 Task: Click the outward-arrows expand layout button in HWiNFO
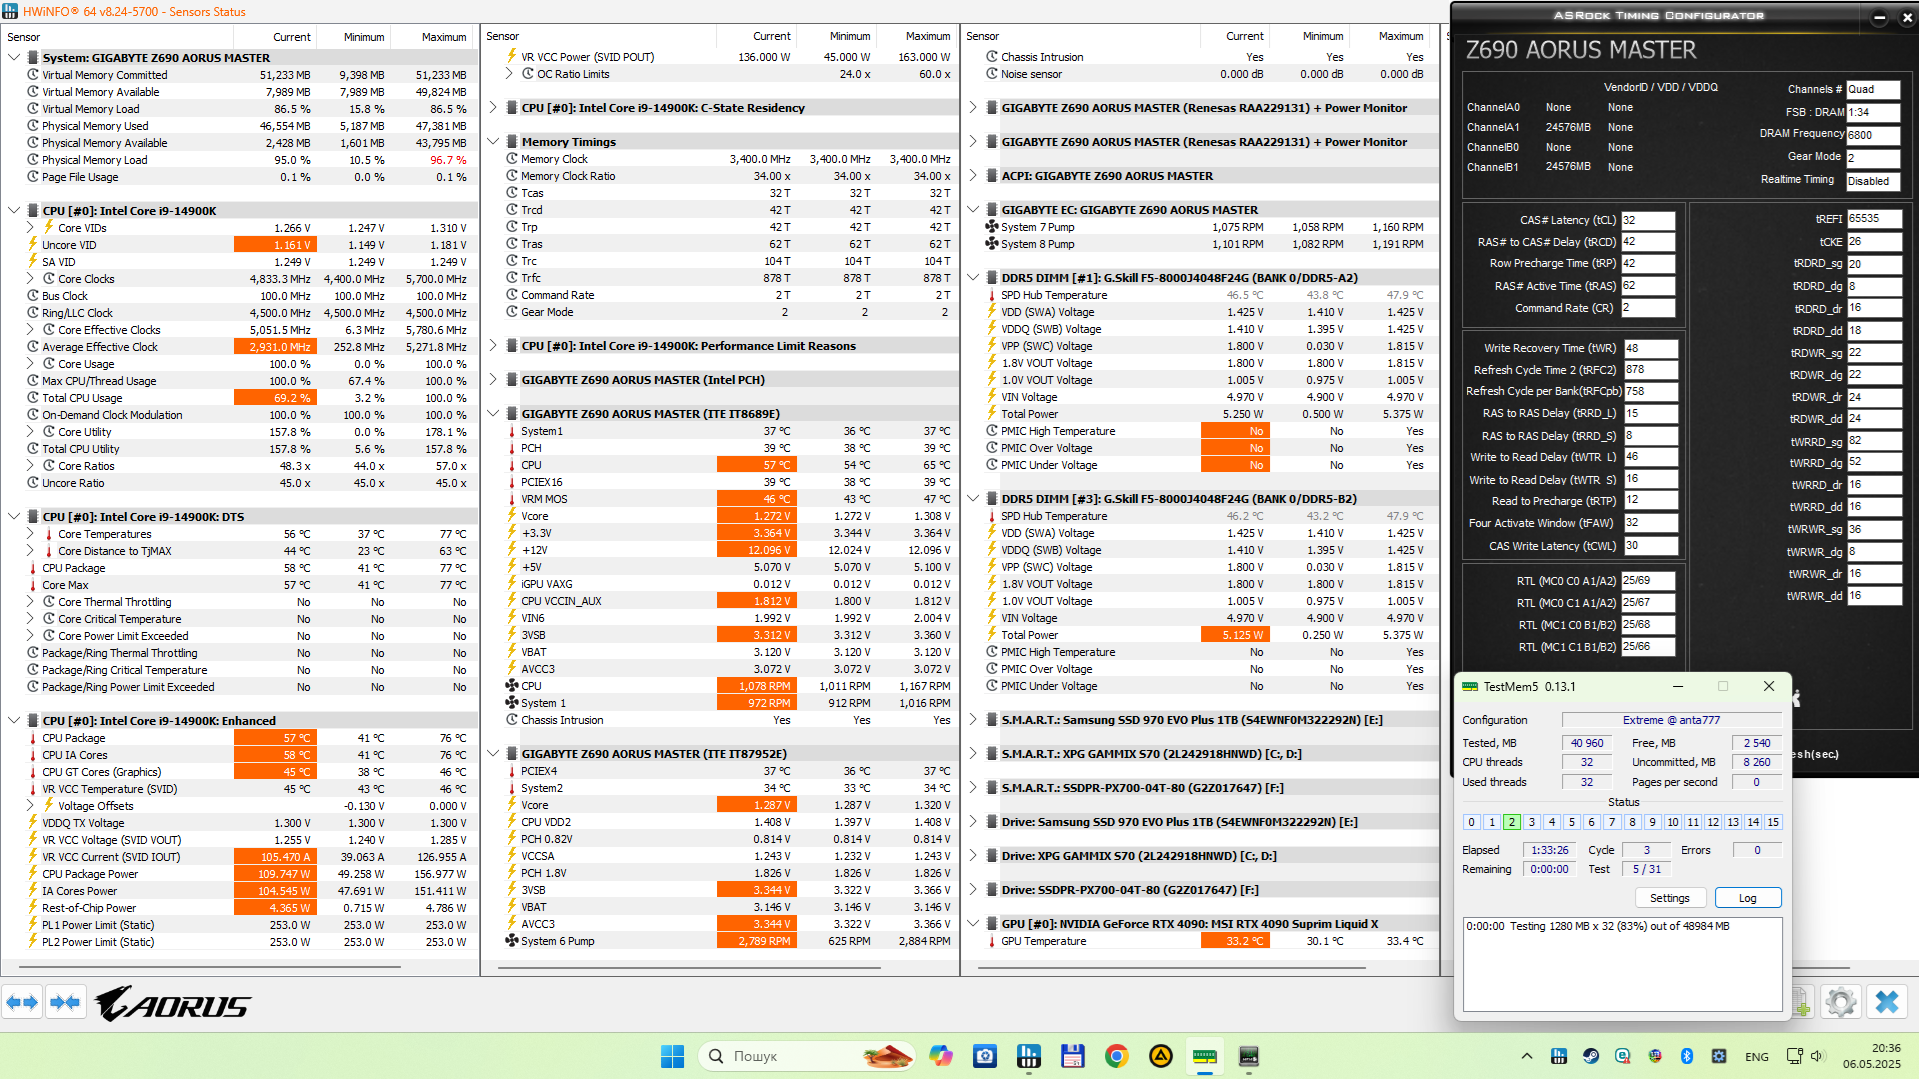click(22, 1002)
